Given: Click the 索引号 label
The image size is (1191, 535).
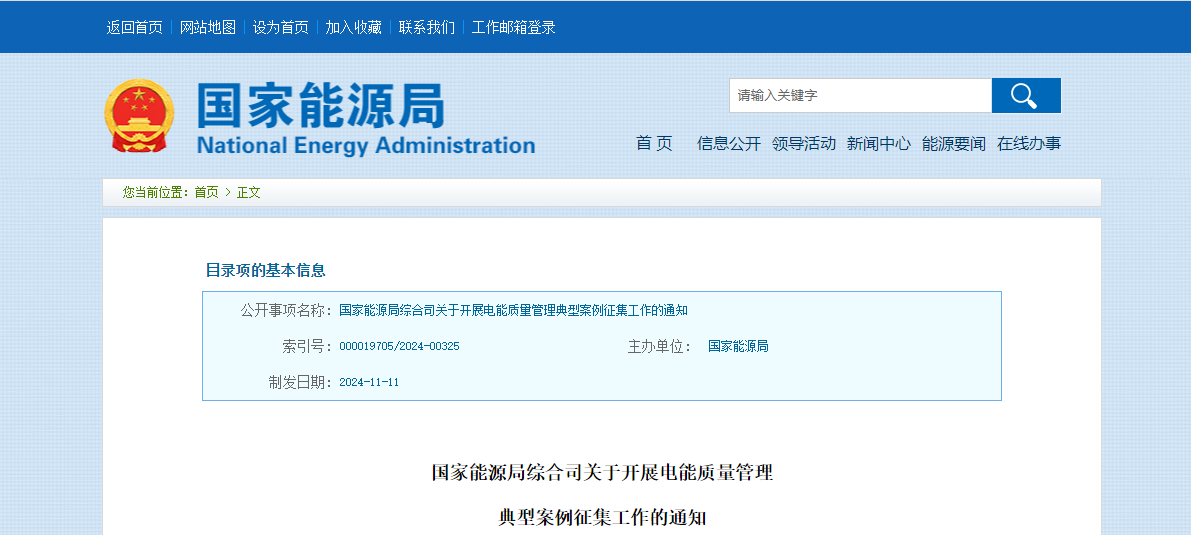Looking at the screenshot, I should pyautogui.click(x=307, y=347).
